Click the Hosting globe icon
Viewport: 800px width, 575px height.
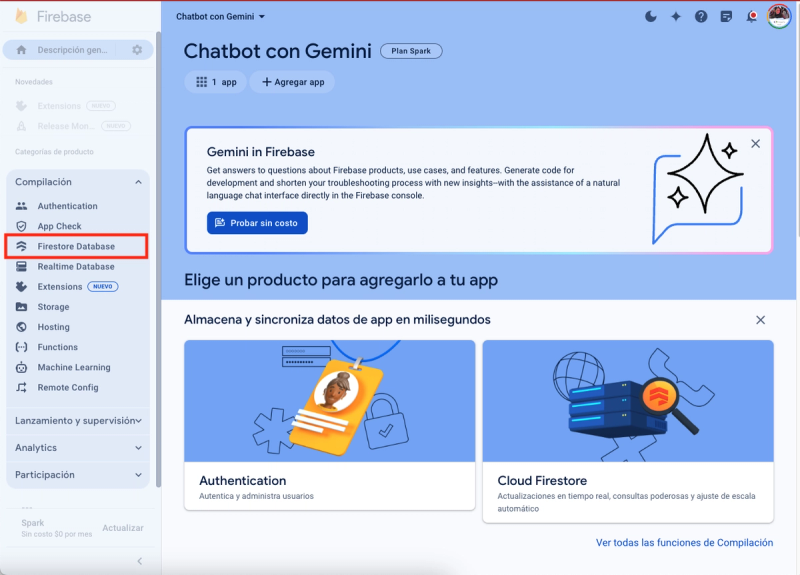pyautogui.click(x=21, y=327)
